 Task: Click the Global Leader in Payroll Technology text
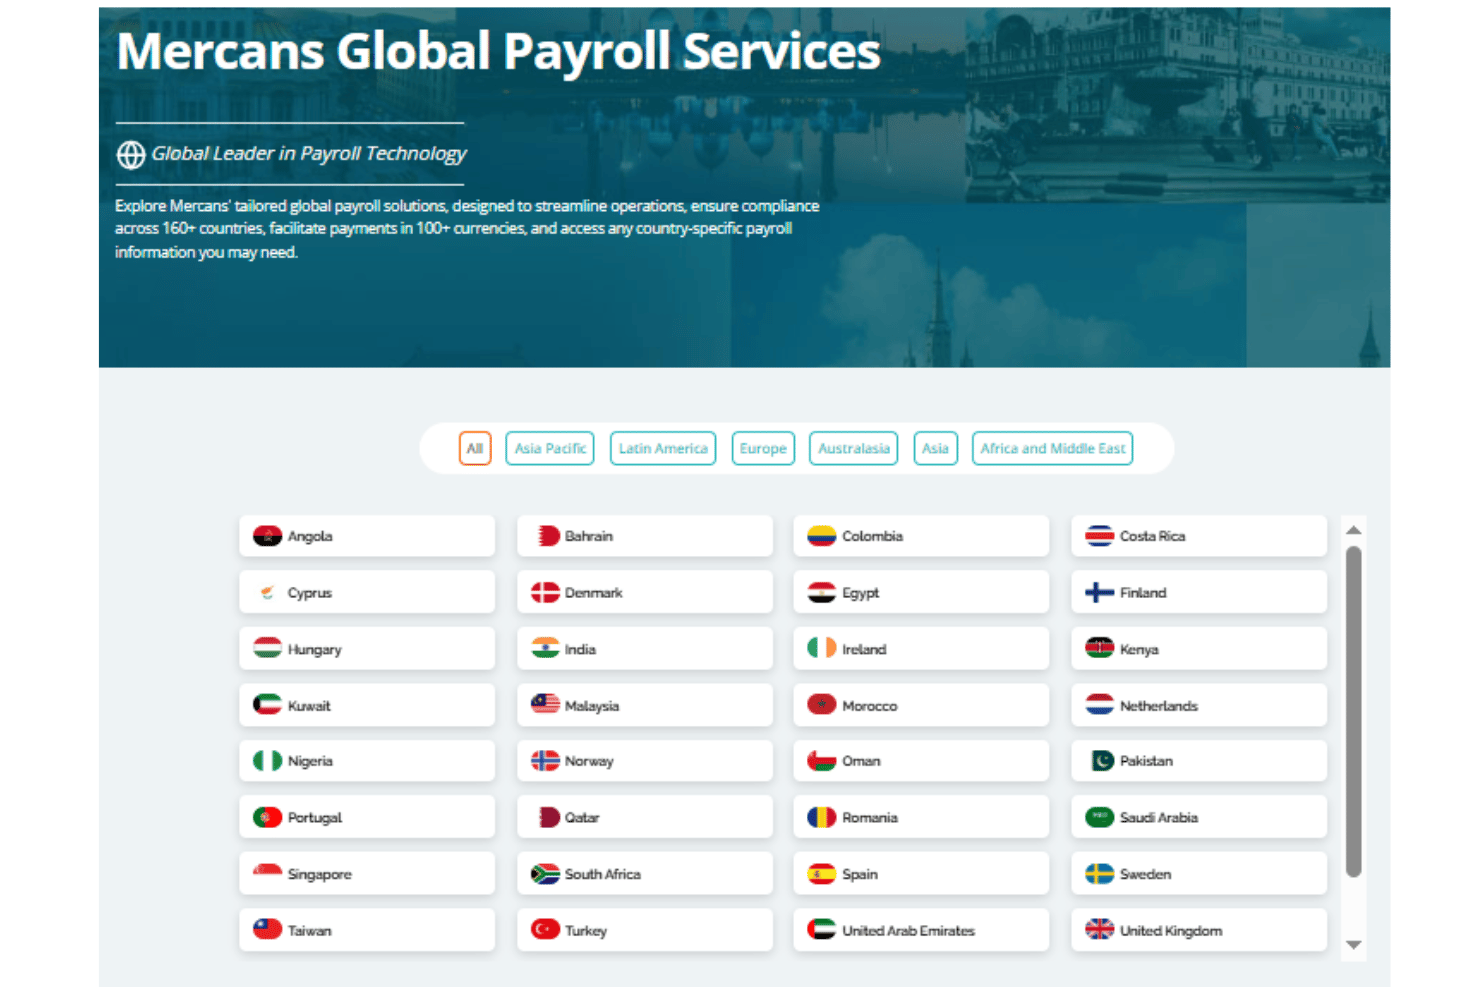point(309,154)
